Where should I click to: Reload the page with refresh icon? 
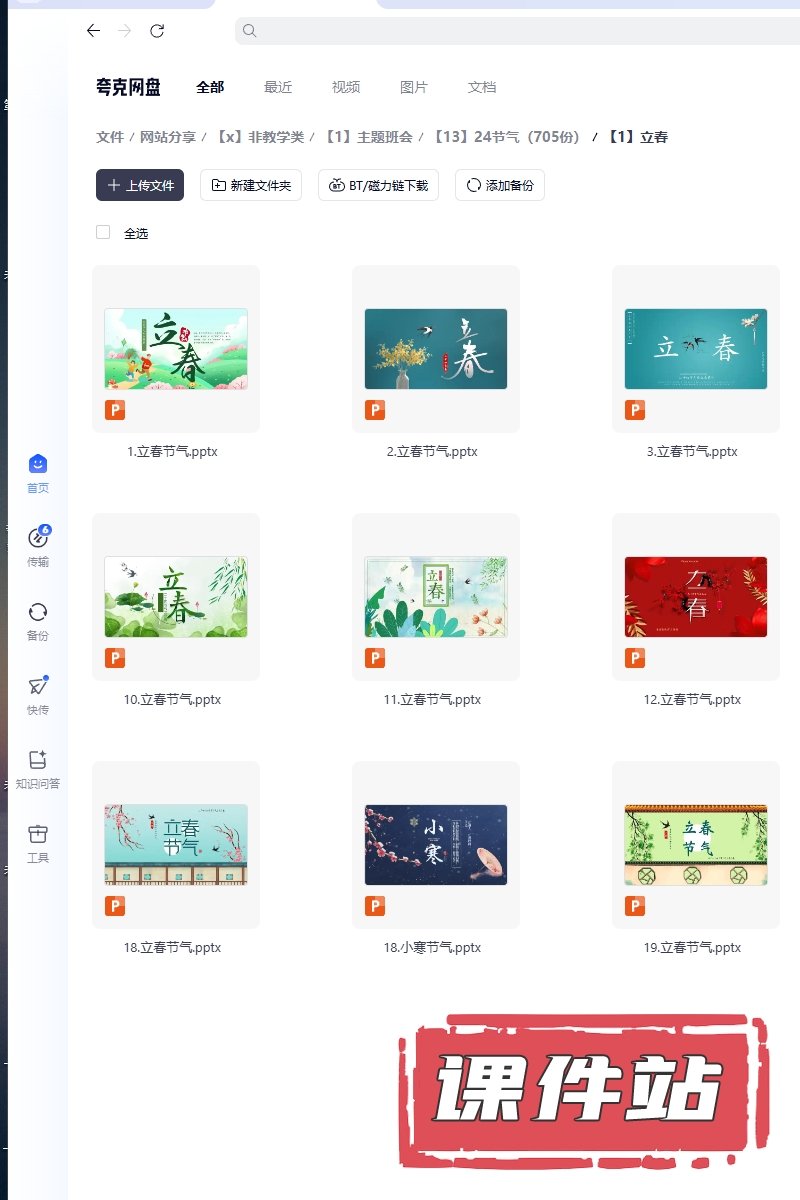[157, 31]
